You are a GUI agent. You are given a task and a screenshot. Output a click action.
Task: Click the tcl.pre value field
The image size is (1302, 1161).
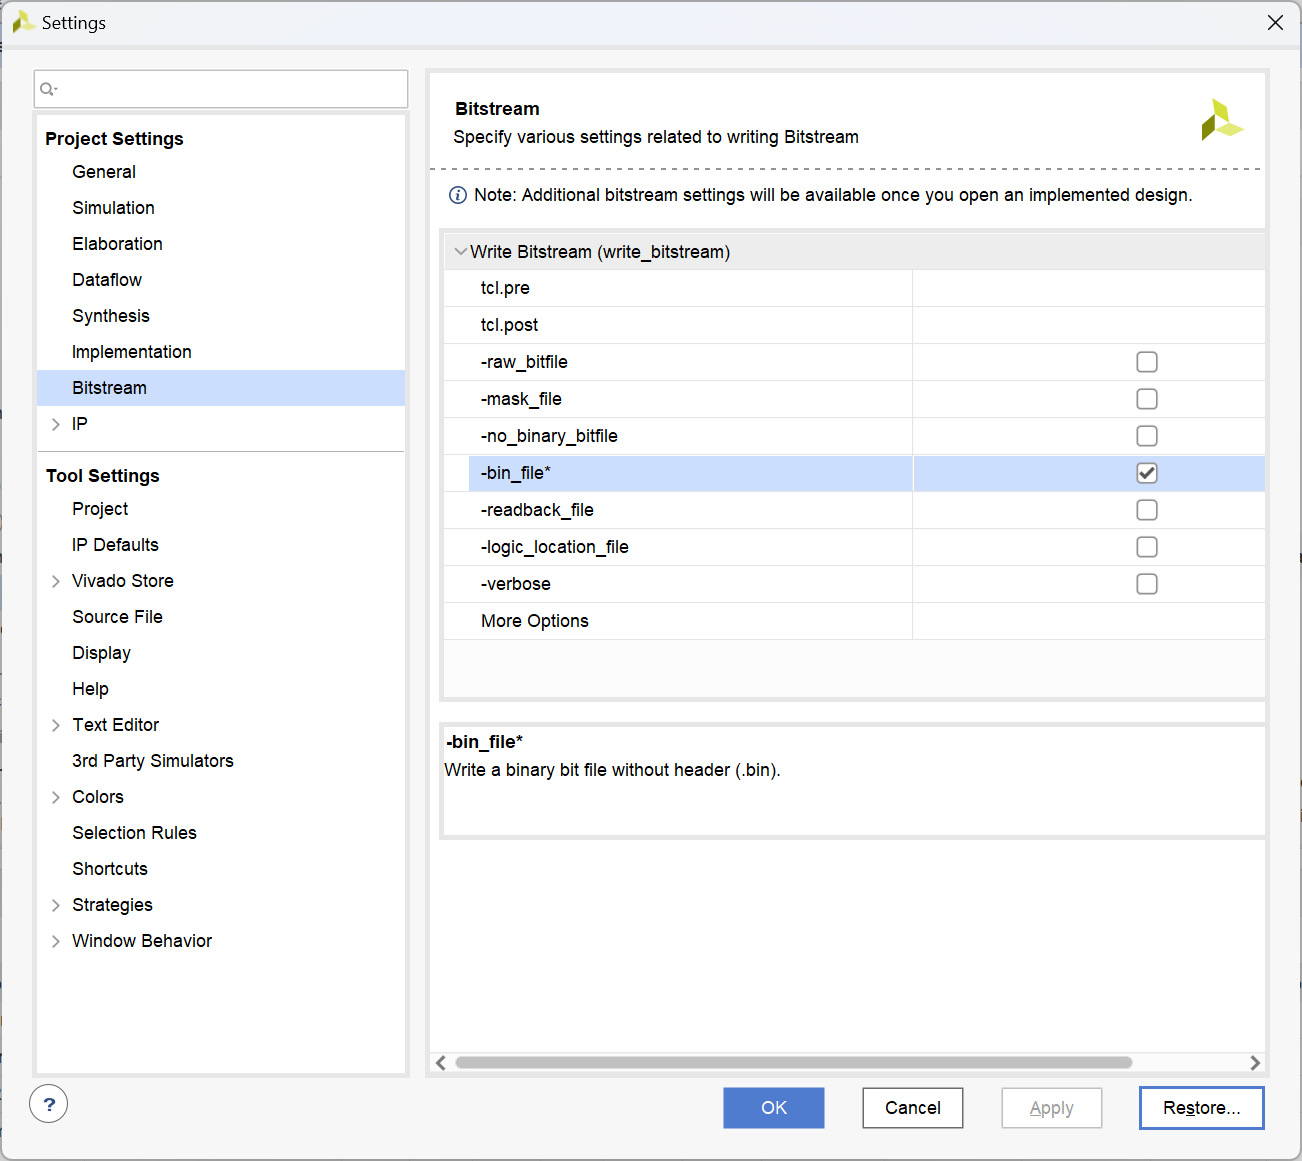click(1089, 288)
